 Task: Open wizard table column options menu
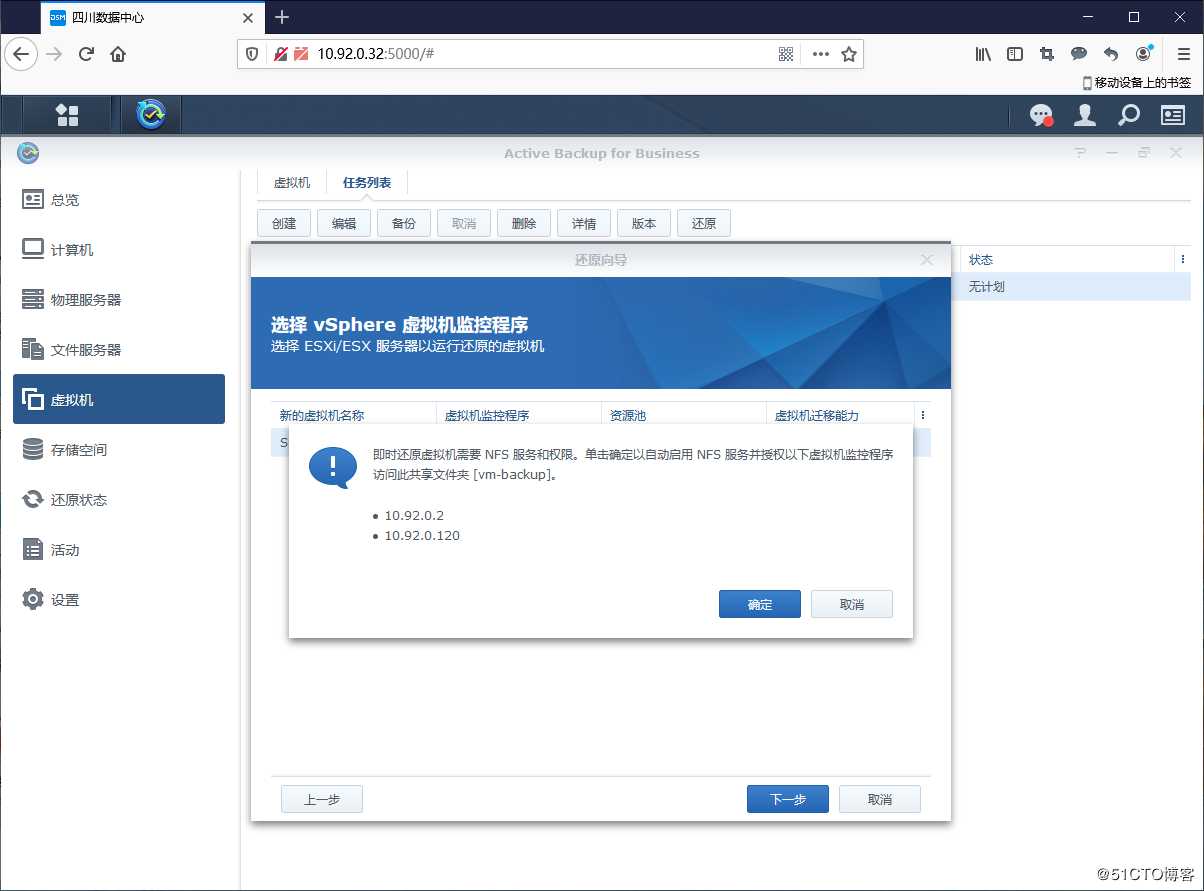click(x=923, y=415)
